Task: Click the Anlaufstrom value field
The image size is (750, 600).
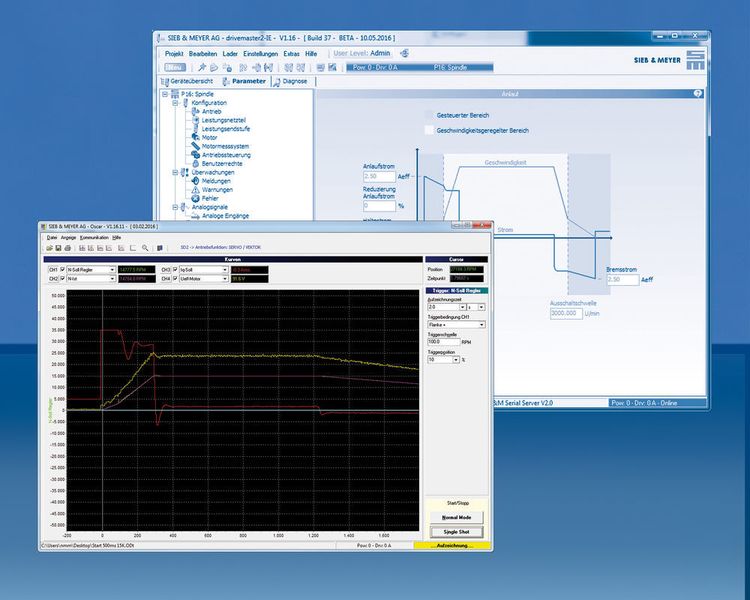Action: 379,177
